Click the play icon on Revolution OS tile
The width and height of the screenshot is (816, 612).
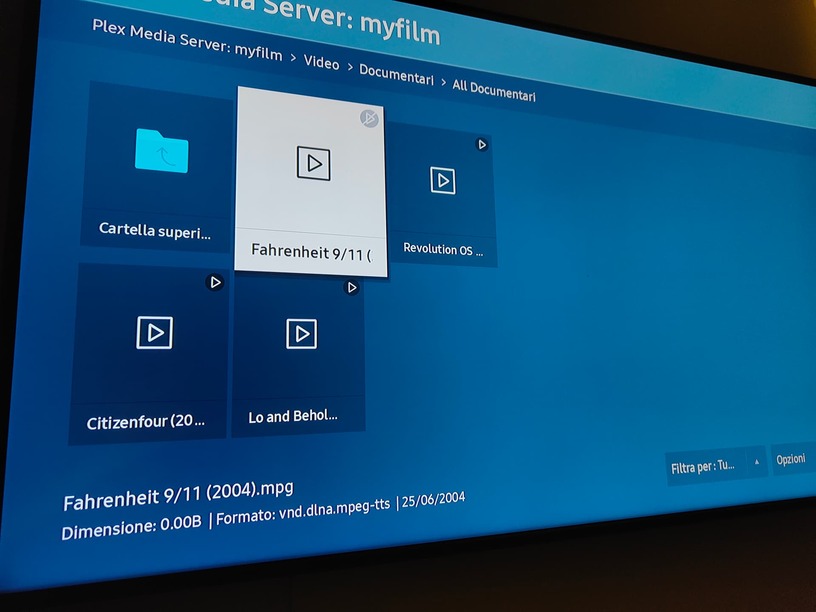(x=443, y=181)
